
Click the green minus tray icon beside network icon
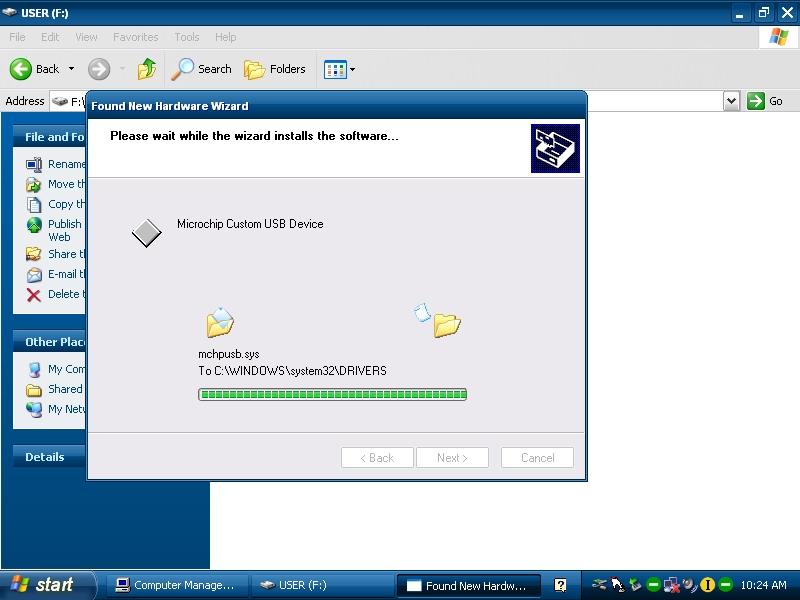[x=653, y=585]
